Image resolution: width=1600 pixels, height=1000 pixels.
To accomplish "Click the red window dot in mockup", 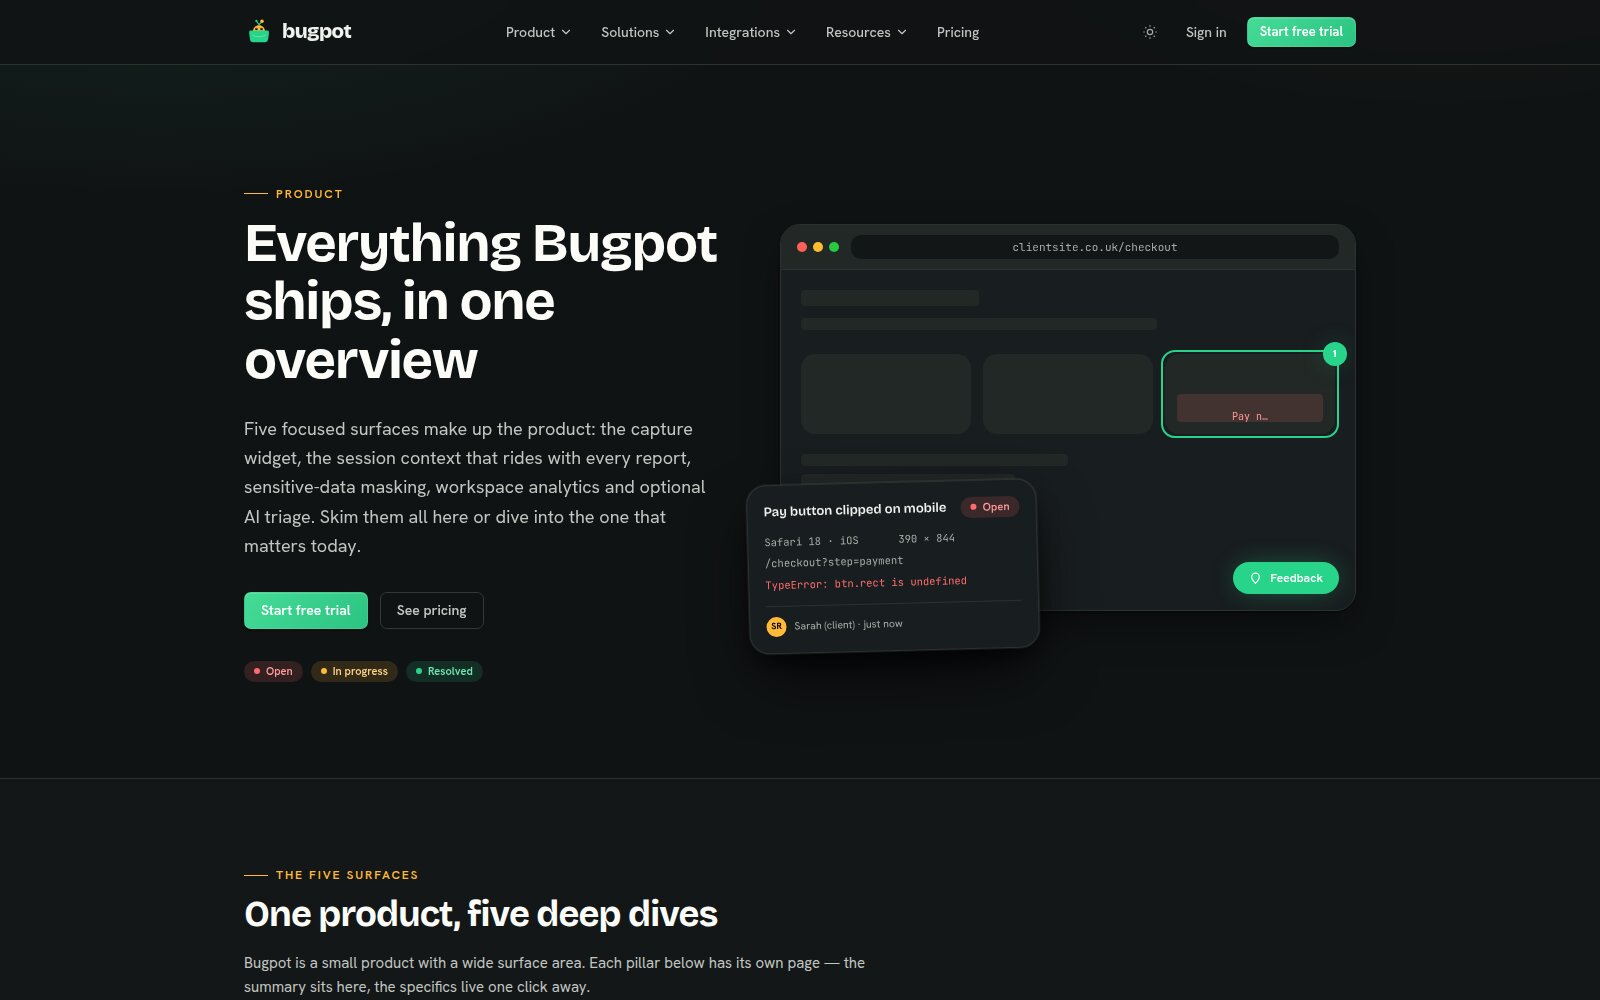I will (x=802, y=247).
